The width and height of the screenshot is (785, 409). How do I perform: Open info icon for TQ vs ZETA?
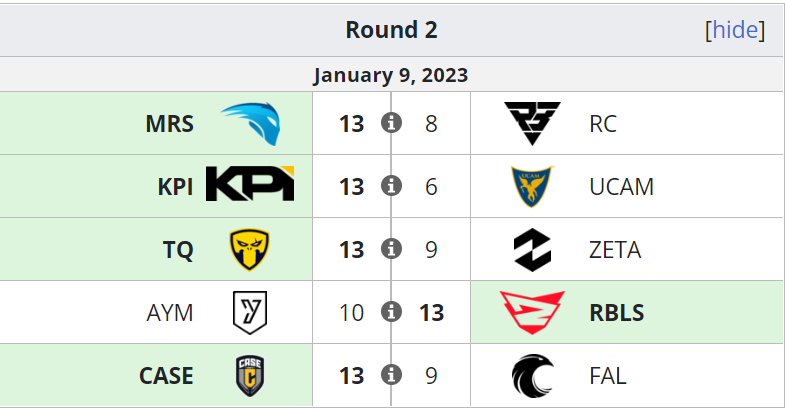point(391,249)
